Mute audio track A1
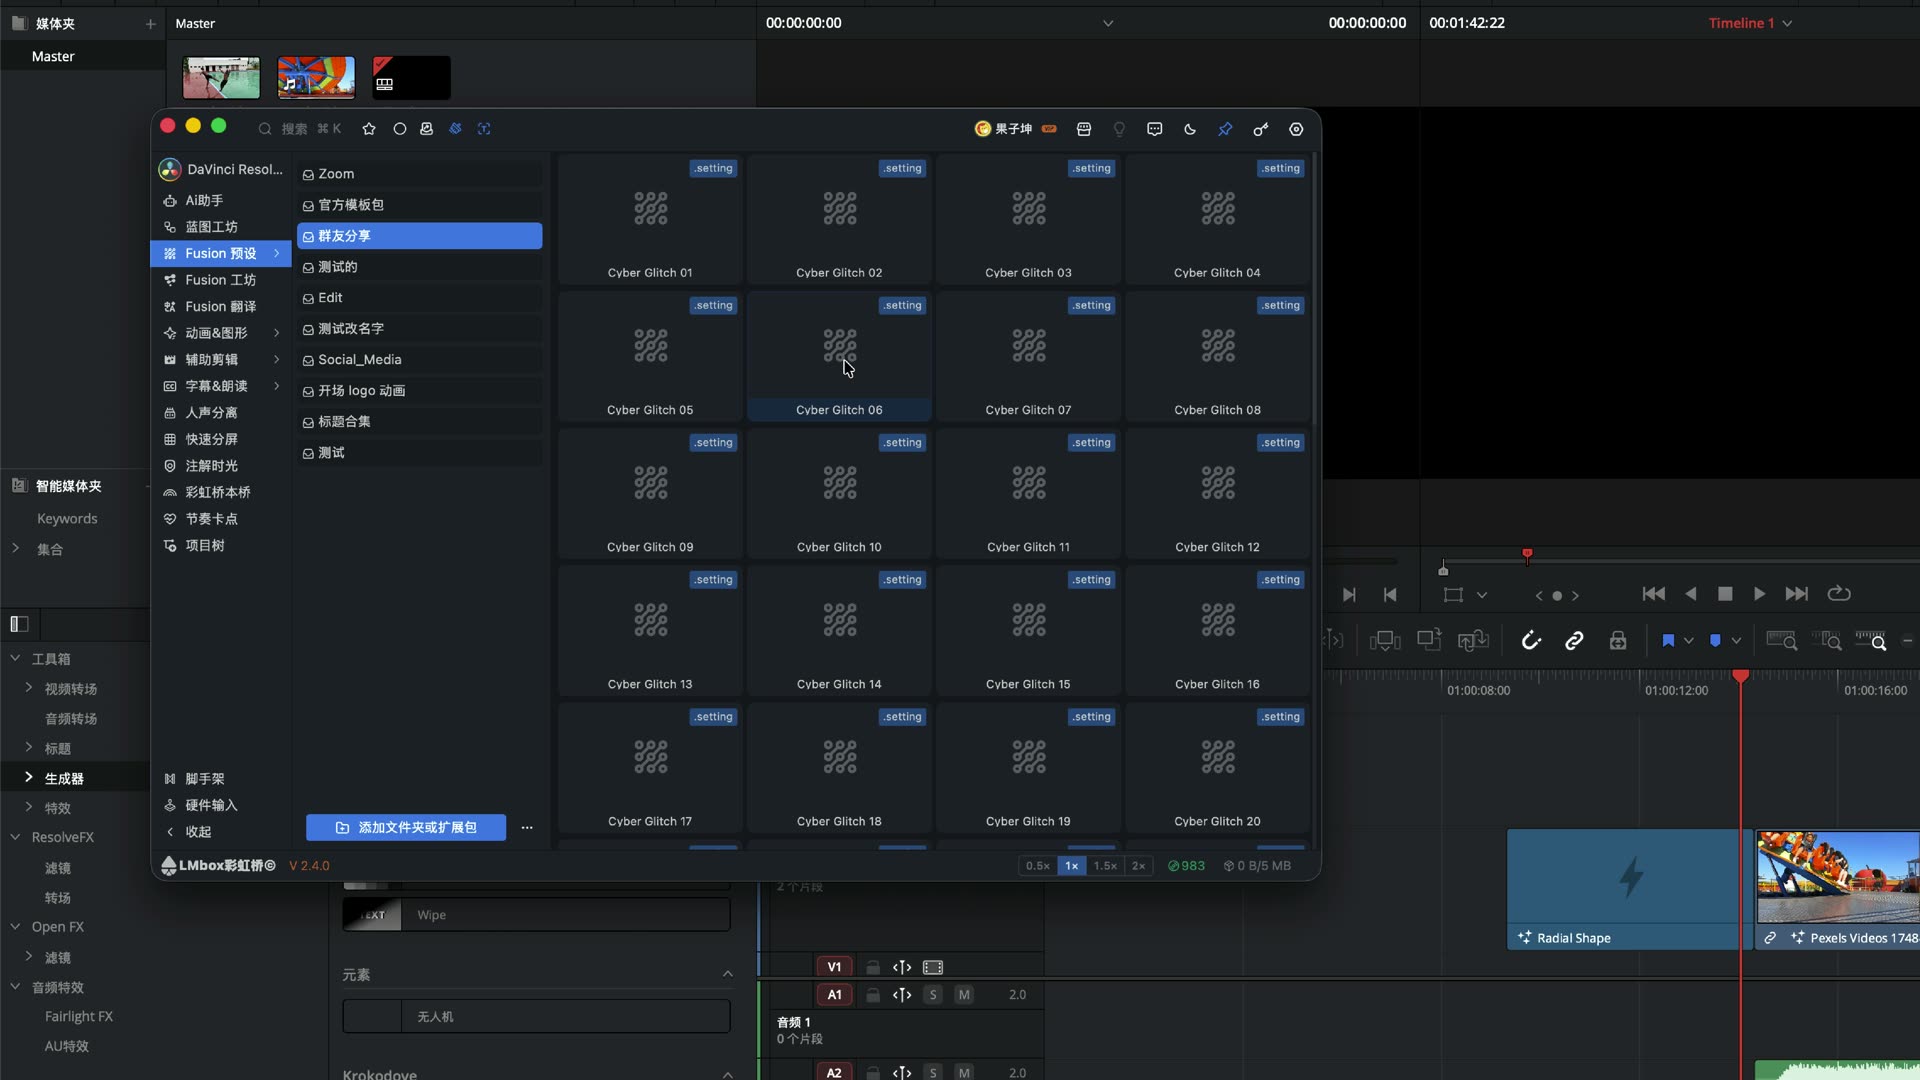The height and width of the screenshot is (1080, 1920). [964, 995]
